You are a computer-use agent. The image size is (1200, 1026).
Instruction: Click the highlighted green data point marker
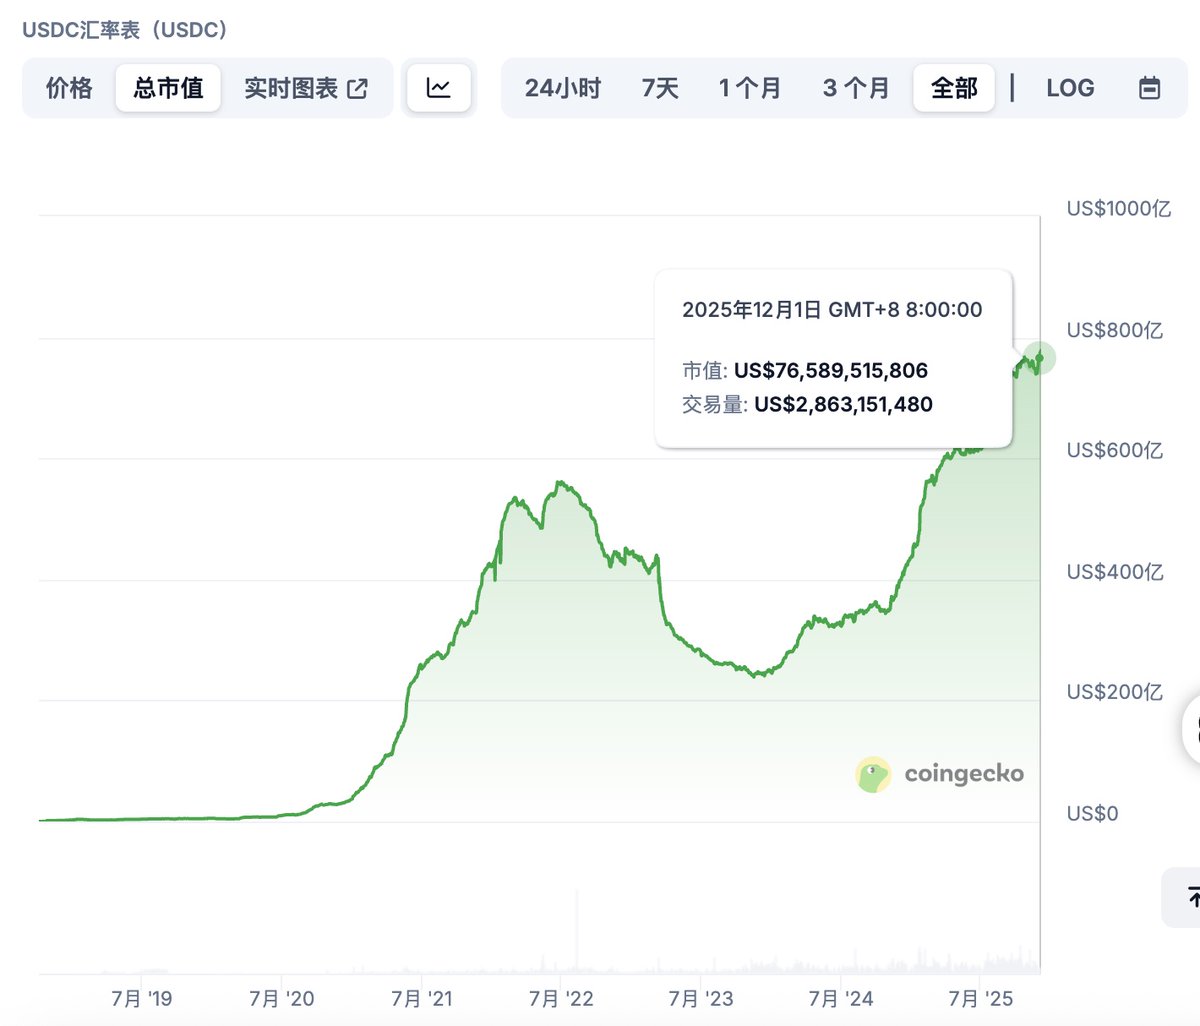[1040, 357]
